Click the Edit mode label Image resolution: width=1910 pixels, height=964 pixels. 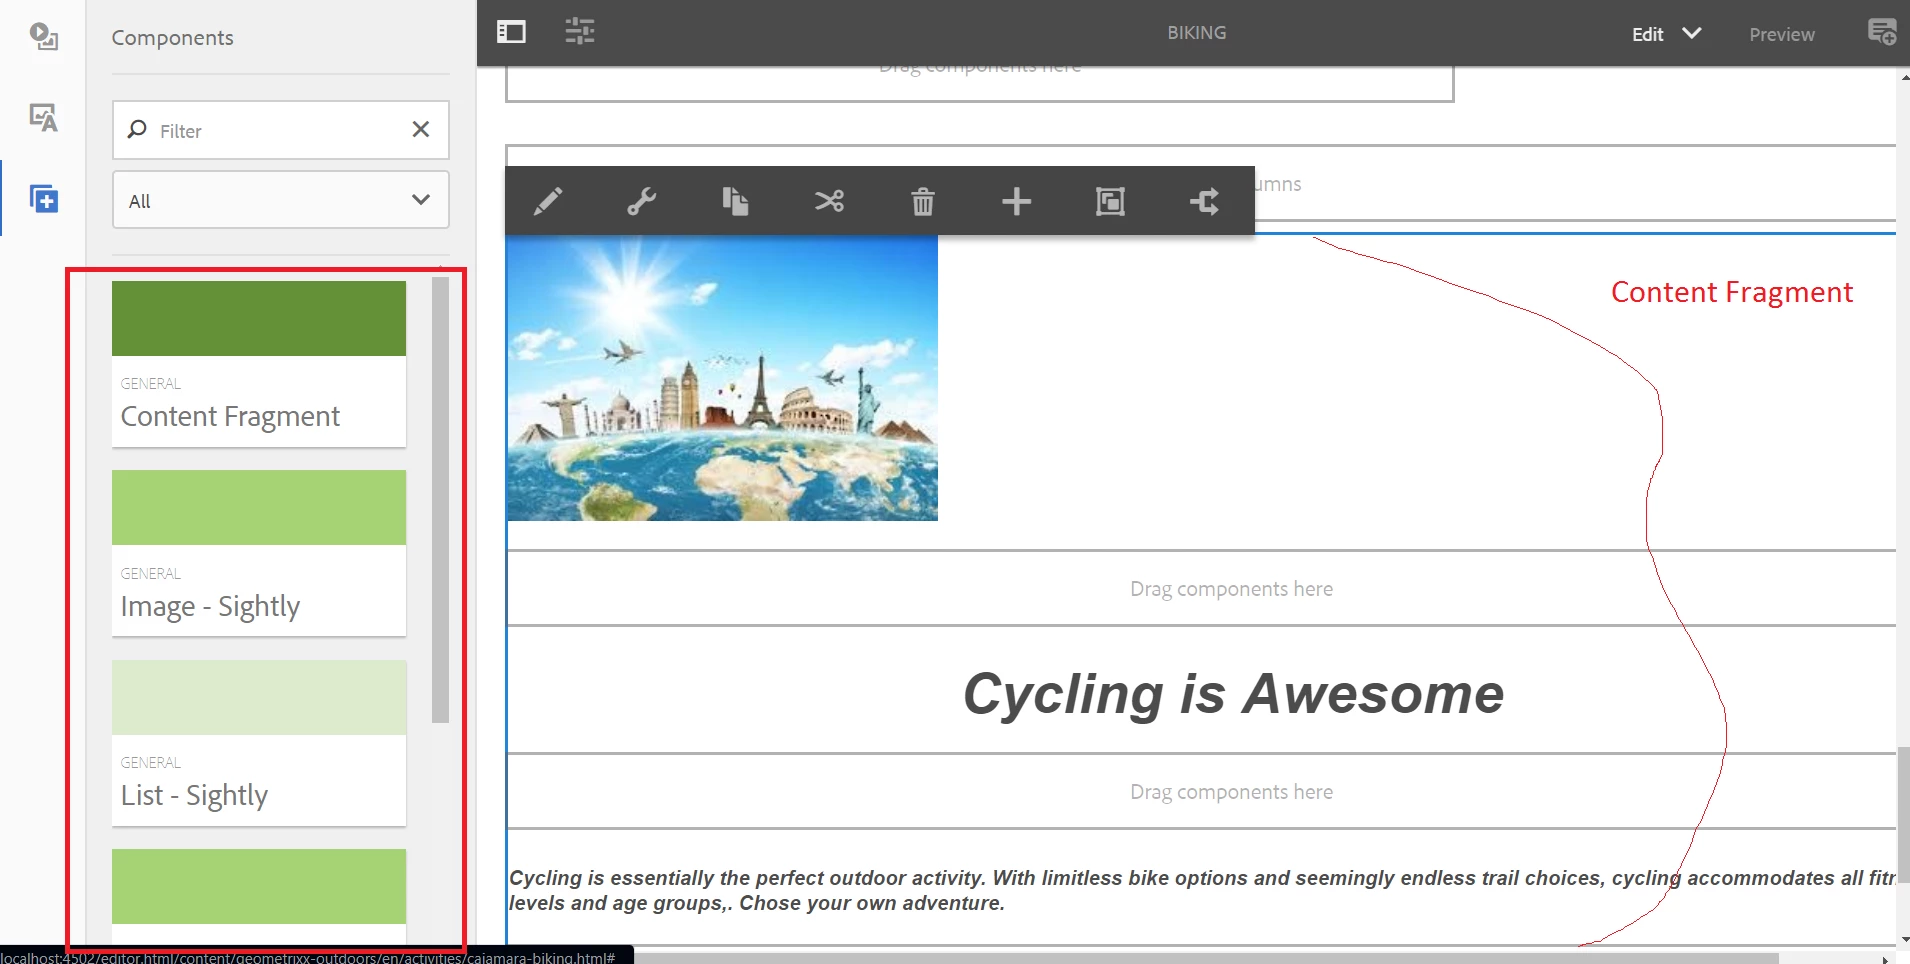tap(1647, 34)
